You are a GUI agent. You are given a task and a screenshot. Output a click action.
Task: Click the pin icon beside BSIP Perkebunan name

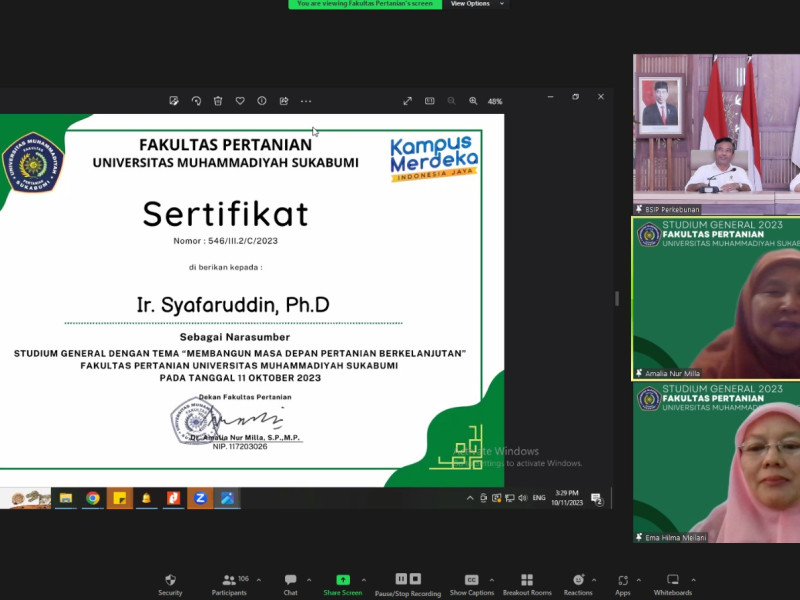click(639, 209)
